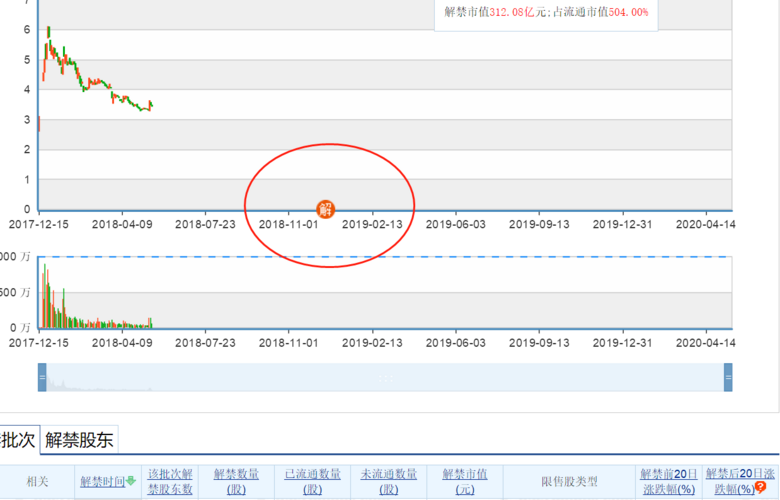Click the 2019-02-13 label under volume chart
The width and height of the screenshot is (780, 500).
[372, 343]
